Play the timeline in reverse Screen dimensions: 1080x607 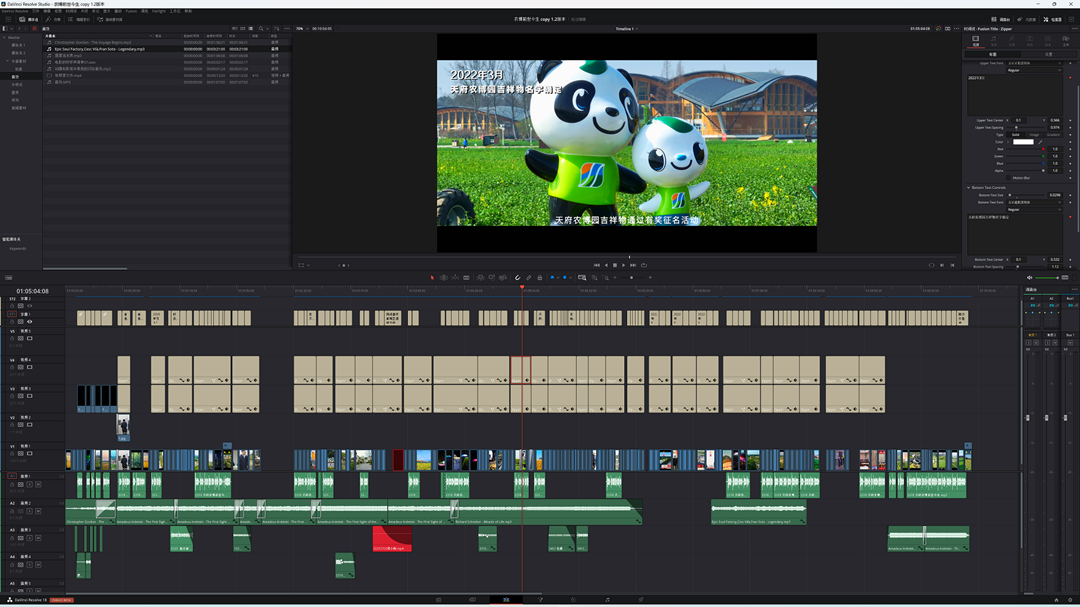606,265
